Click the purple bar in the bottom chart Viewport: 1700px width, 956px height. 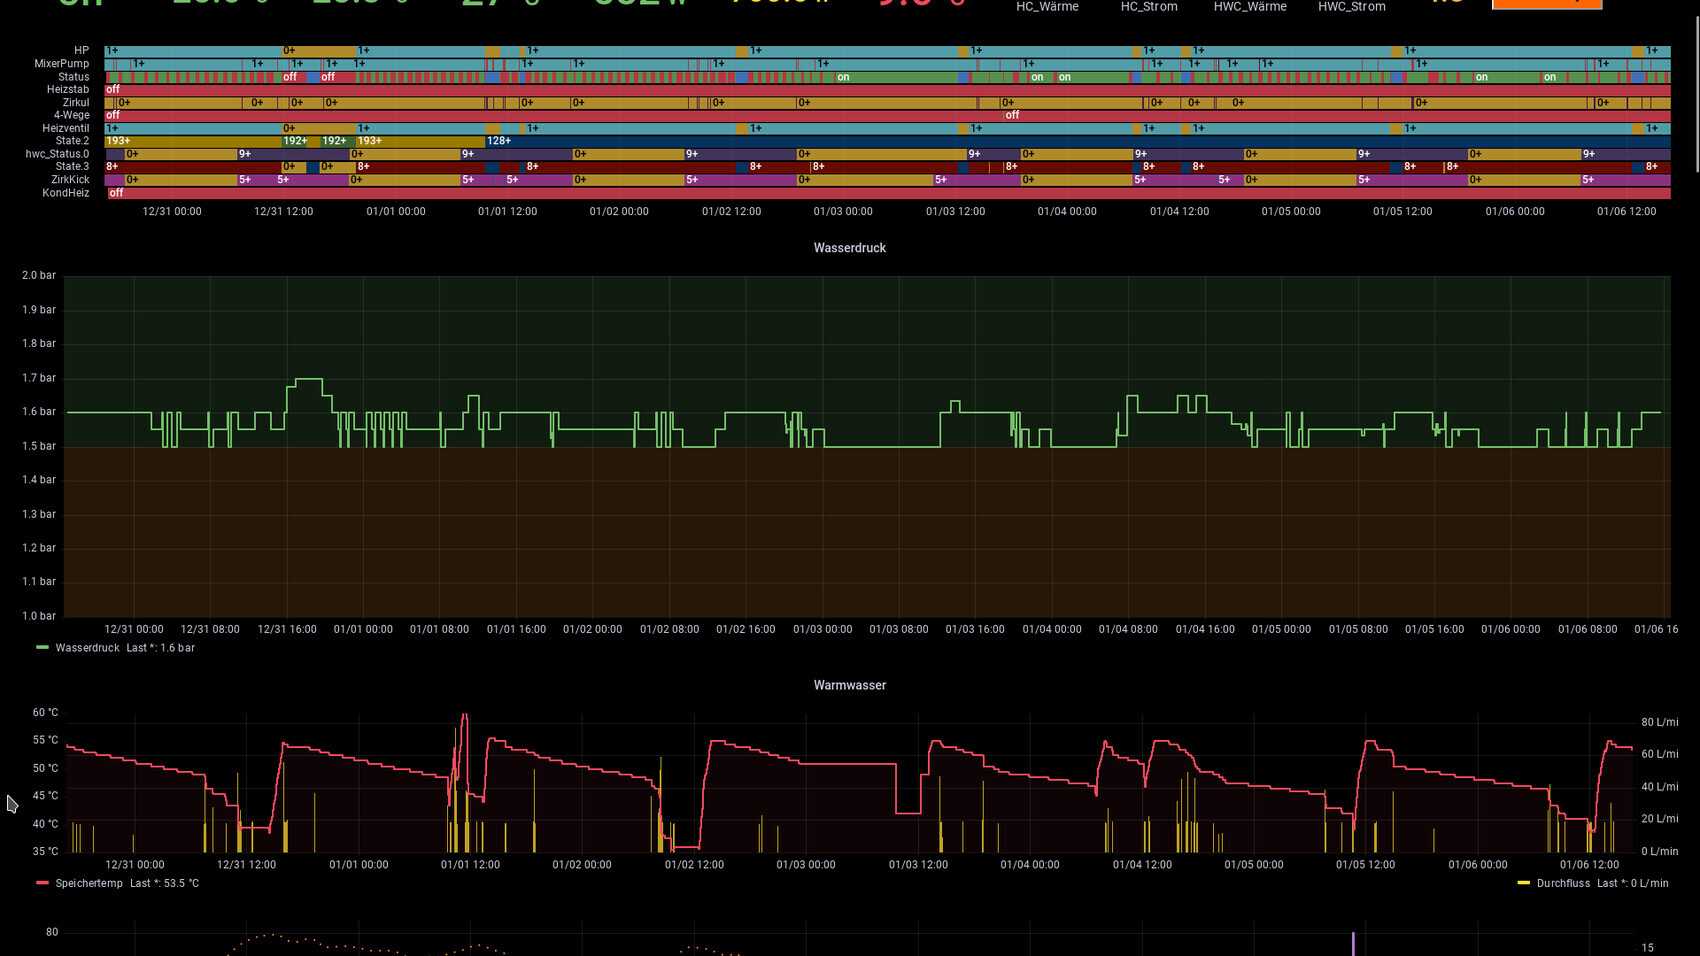[x=1353, y=943]
